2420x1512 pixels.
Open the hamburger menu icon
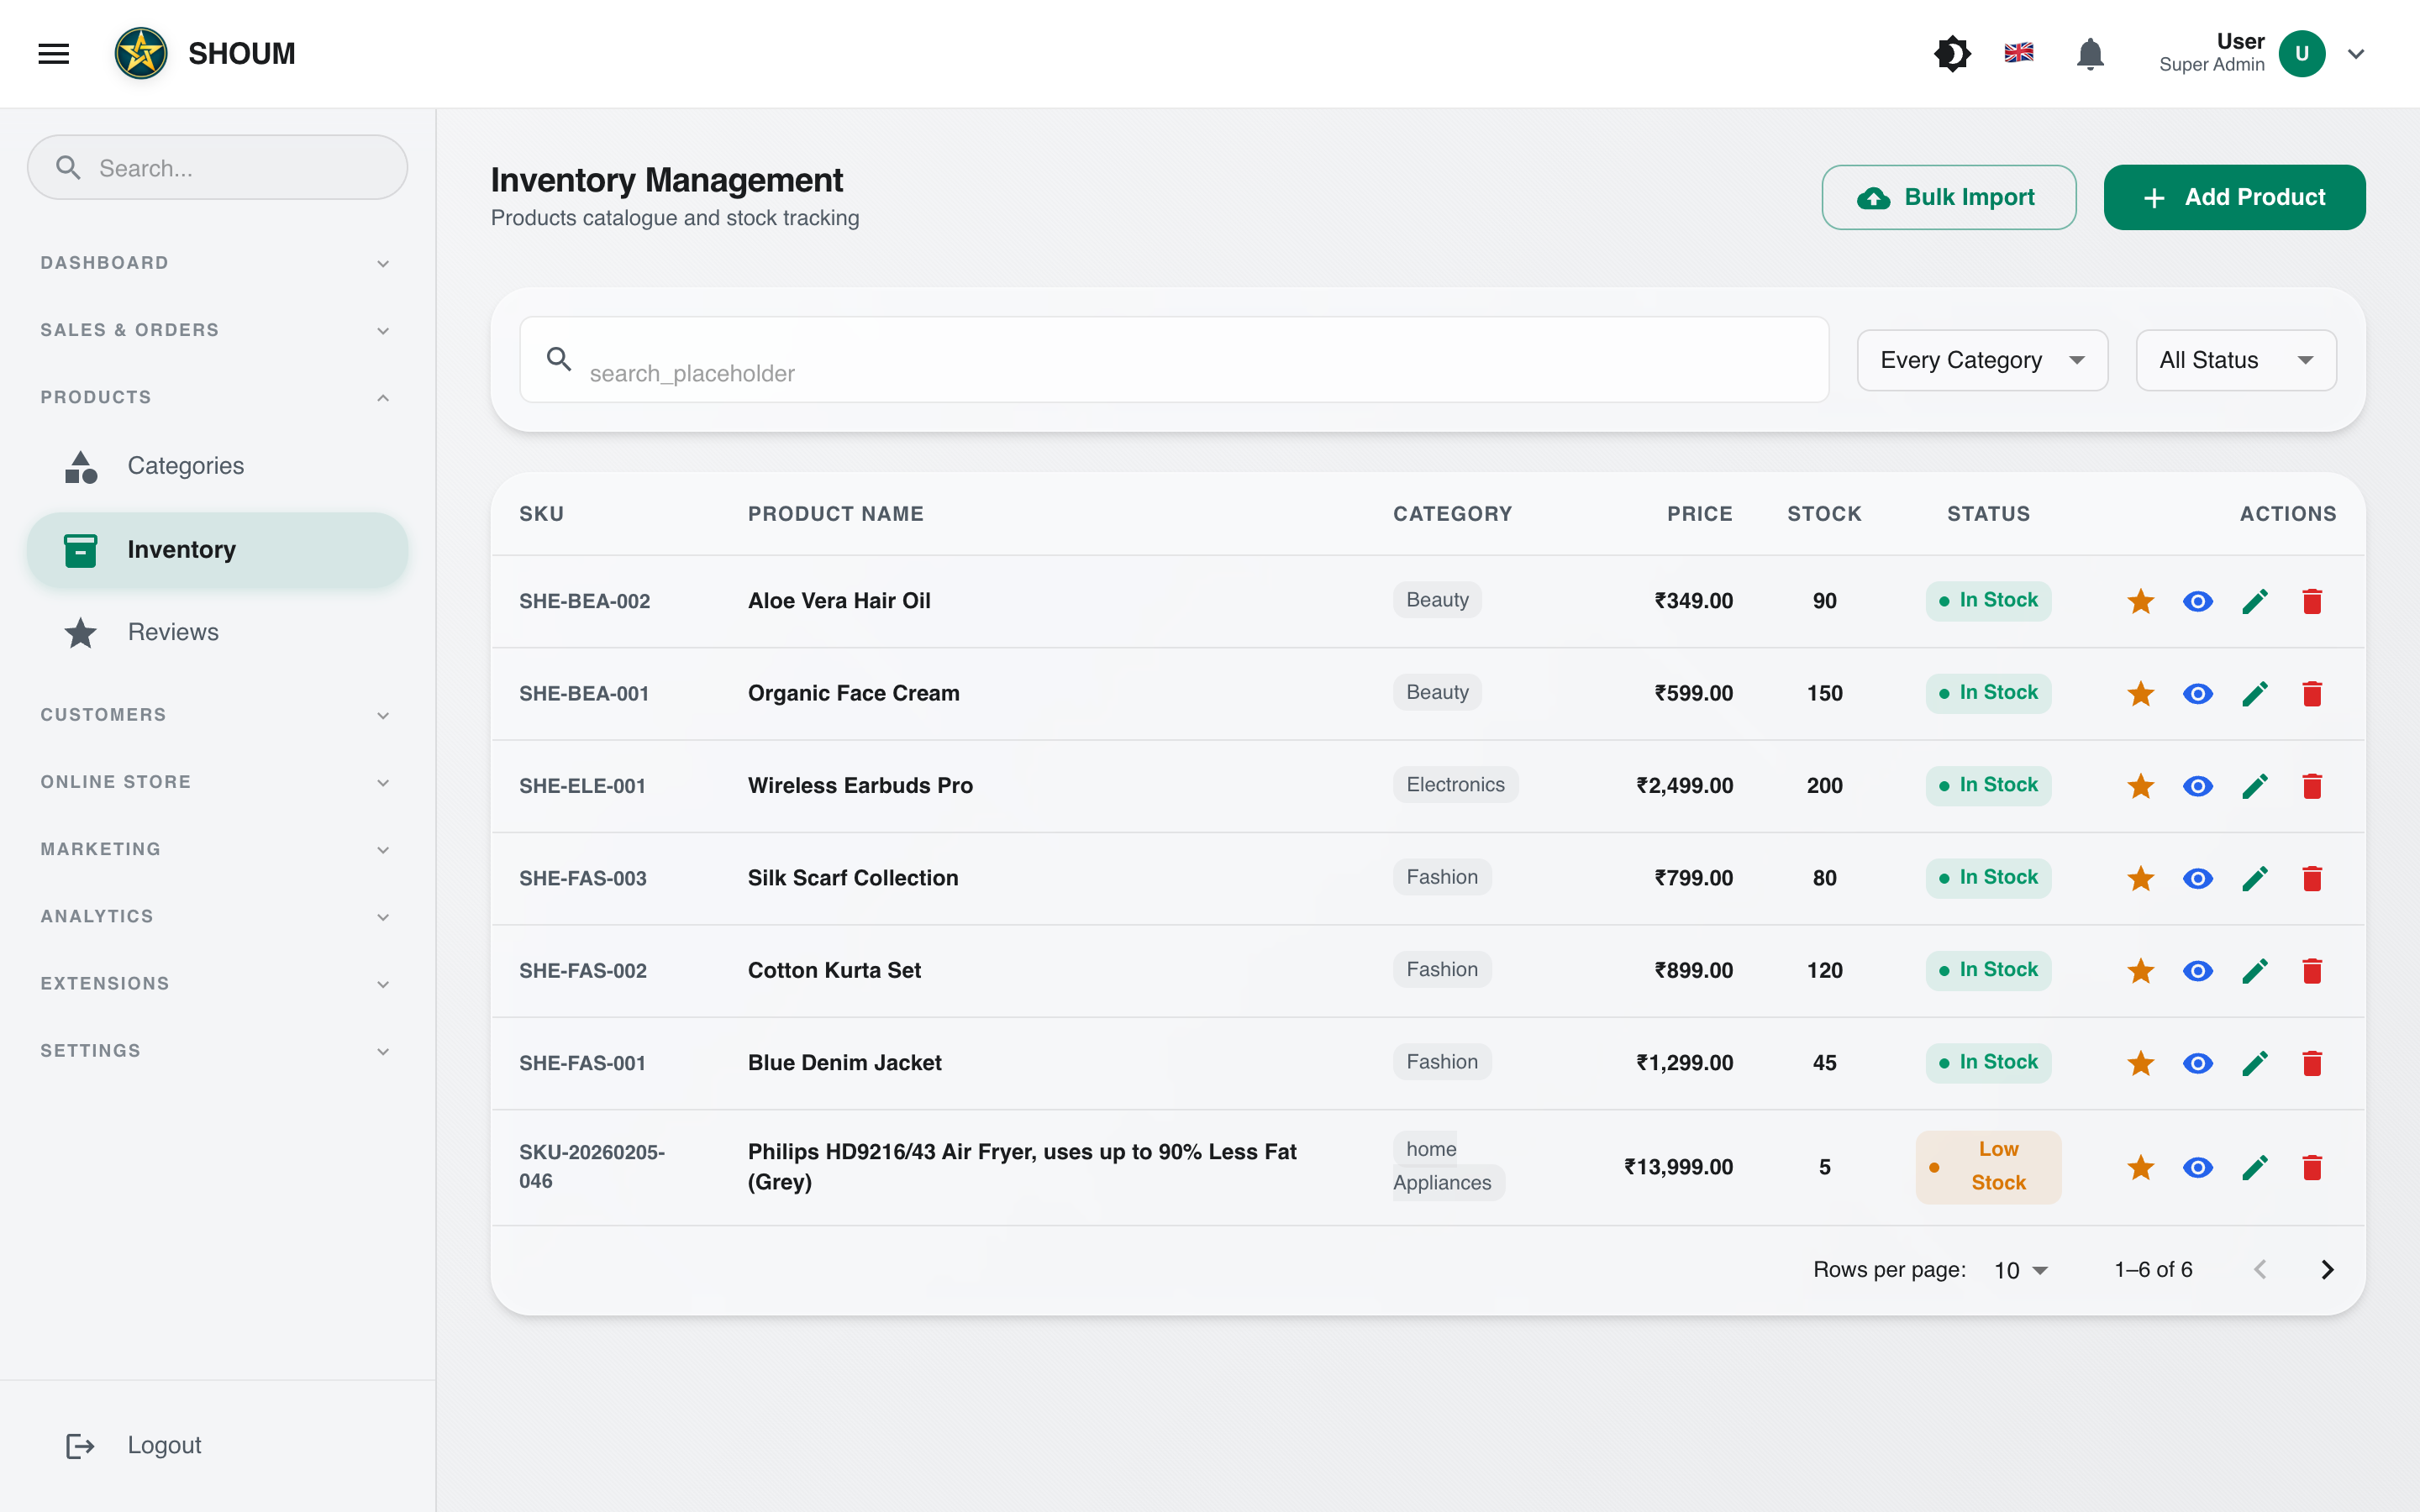coord(52,53)
